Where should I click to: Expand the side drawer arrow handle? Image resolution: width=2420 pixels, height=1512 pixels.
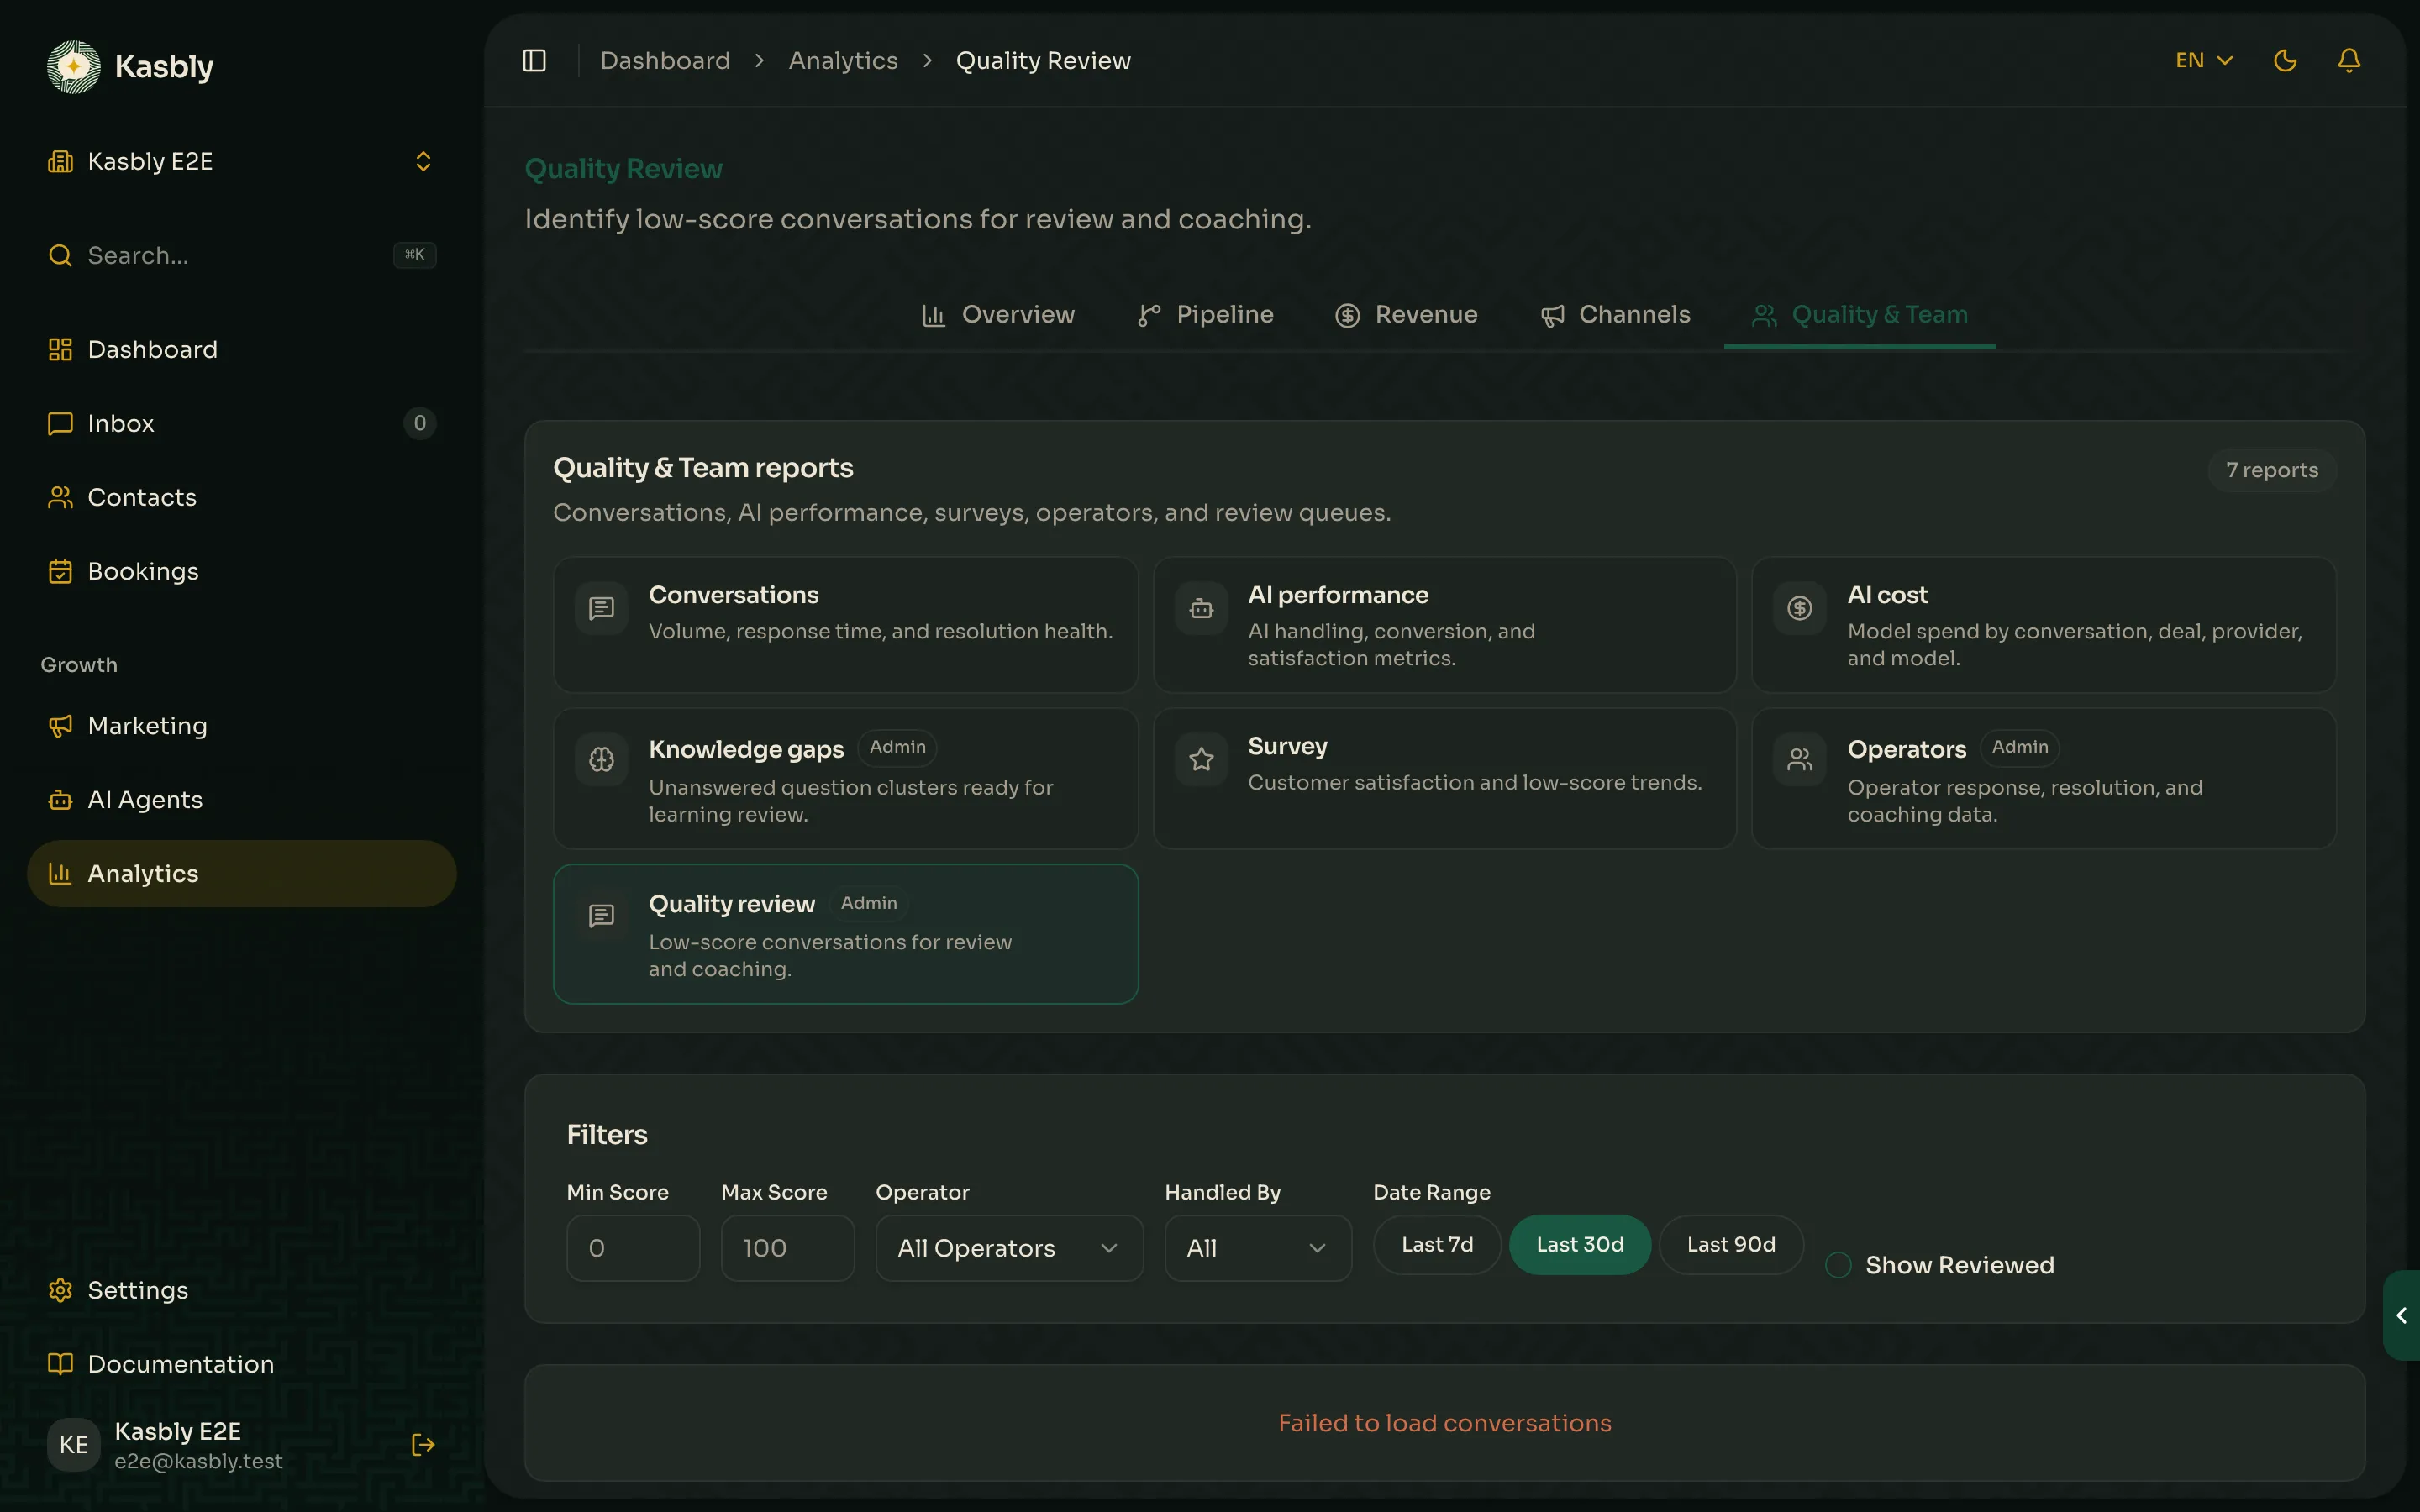[2401, 1315]
